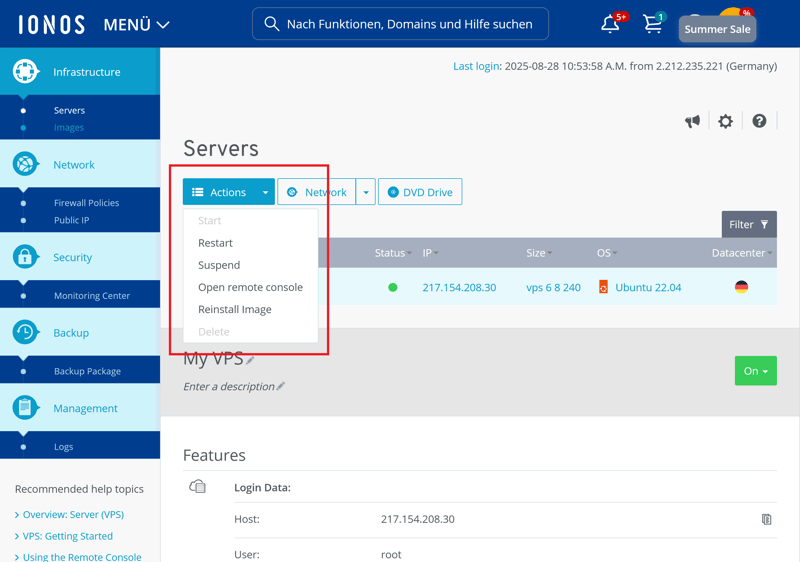The height and width of the screenshot is (562, 800).
Task: Click the Backup sidebar section icon
Action: click(x=25, y=333)
